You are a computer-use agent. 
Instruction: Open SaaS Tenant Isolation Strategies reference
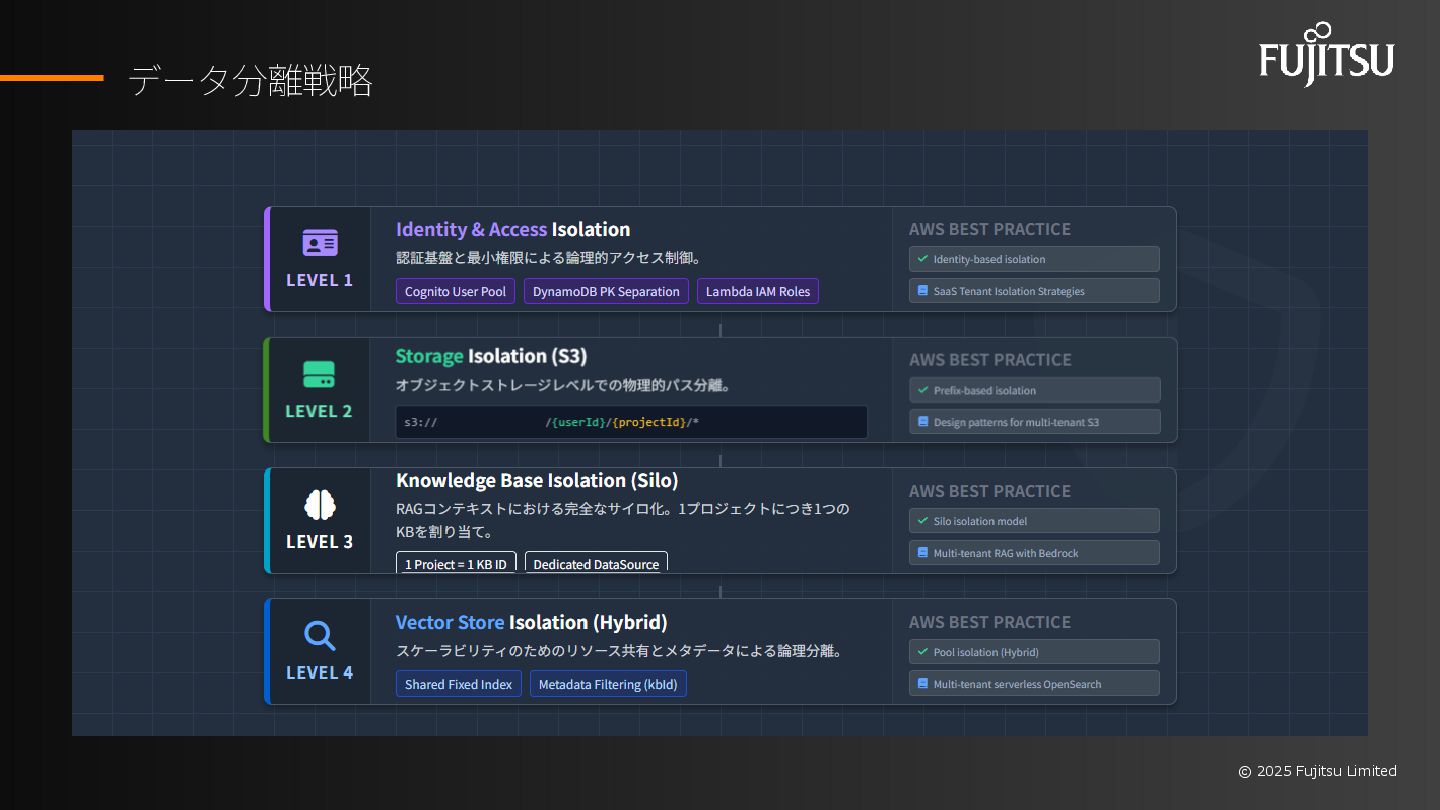[1034, 291]
